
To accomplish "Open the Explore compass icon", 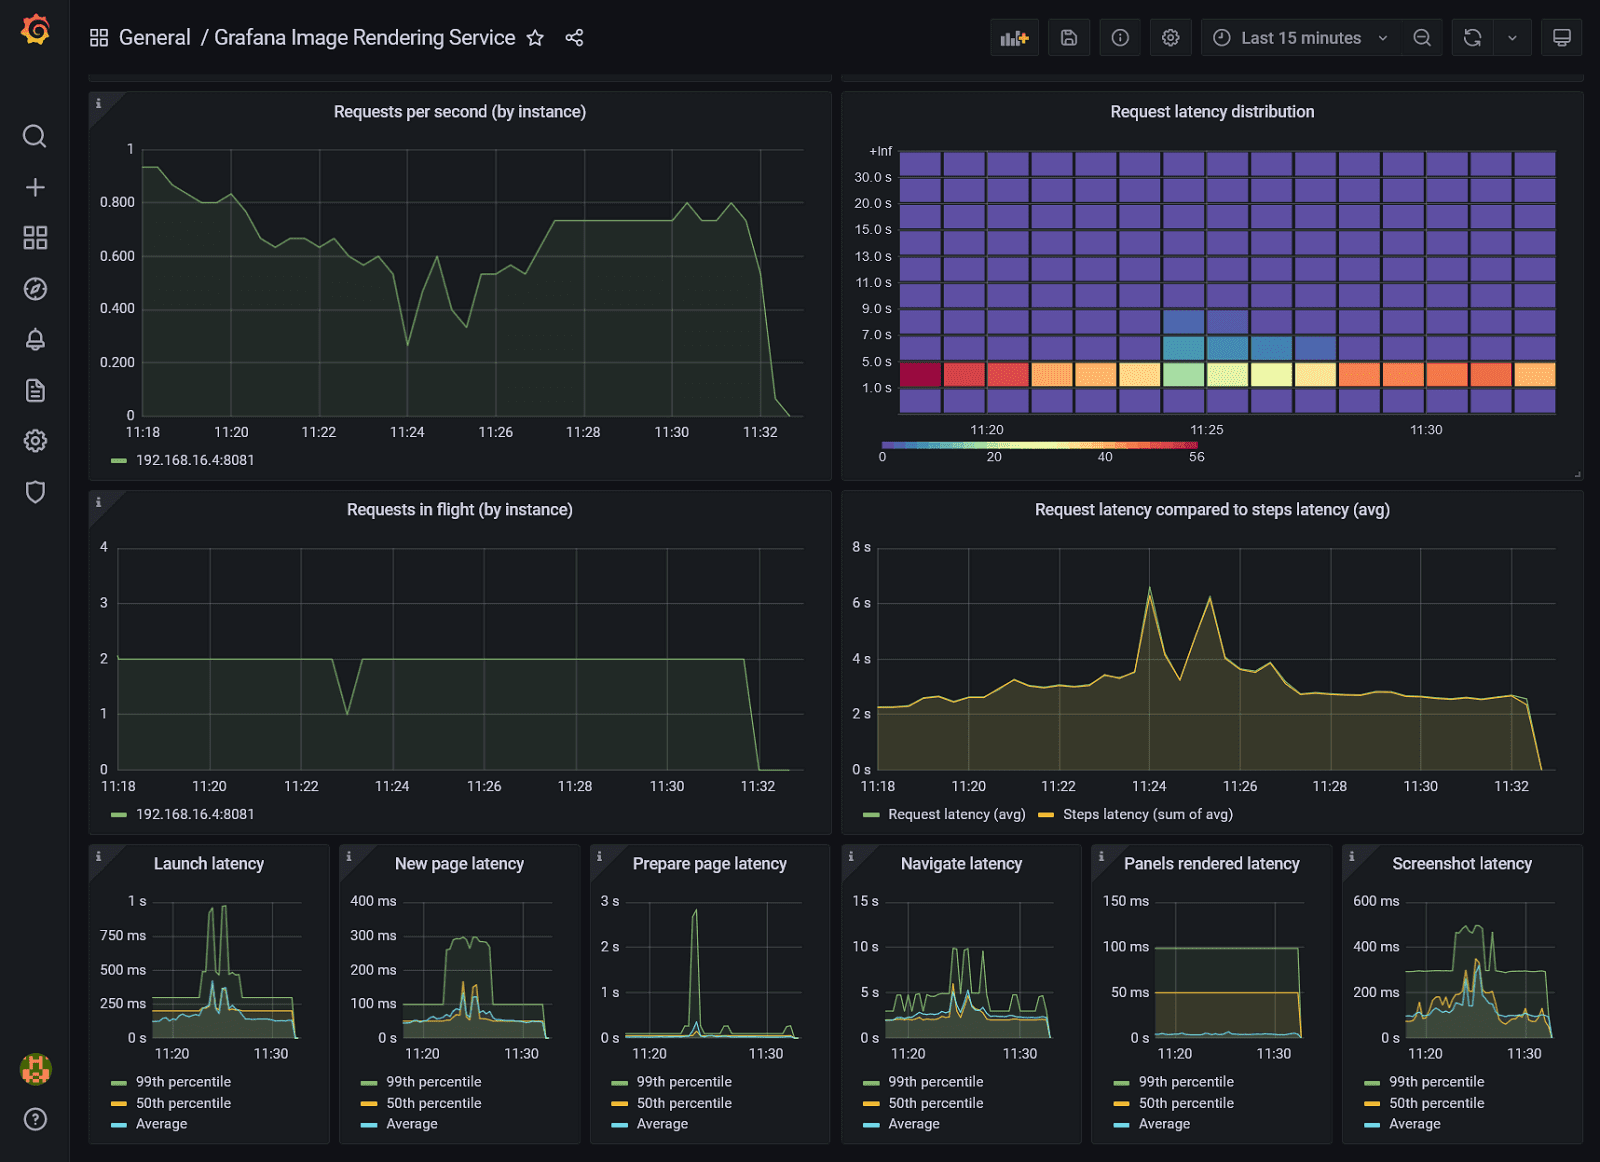I will click(x=35, y=289).
